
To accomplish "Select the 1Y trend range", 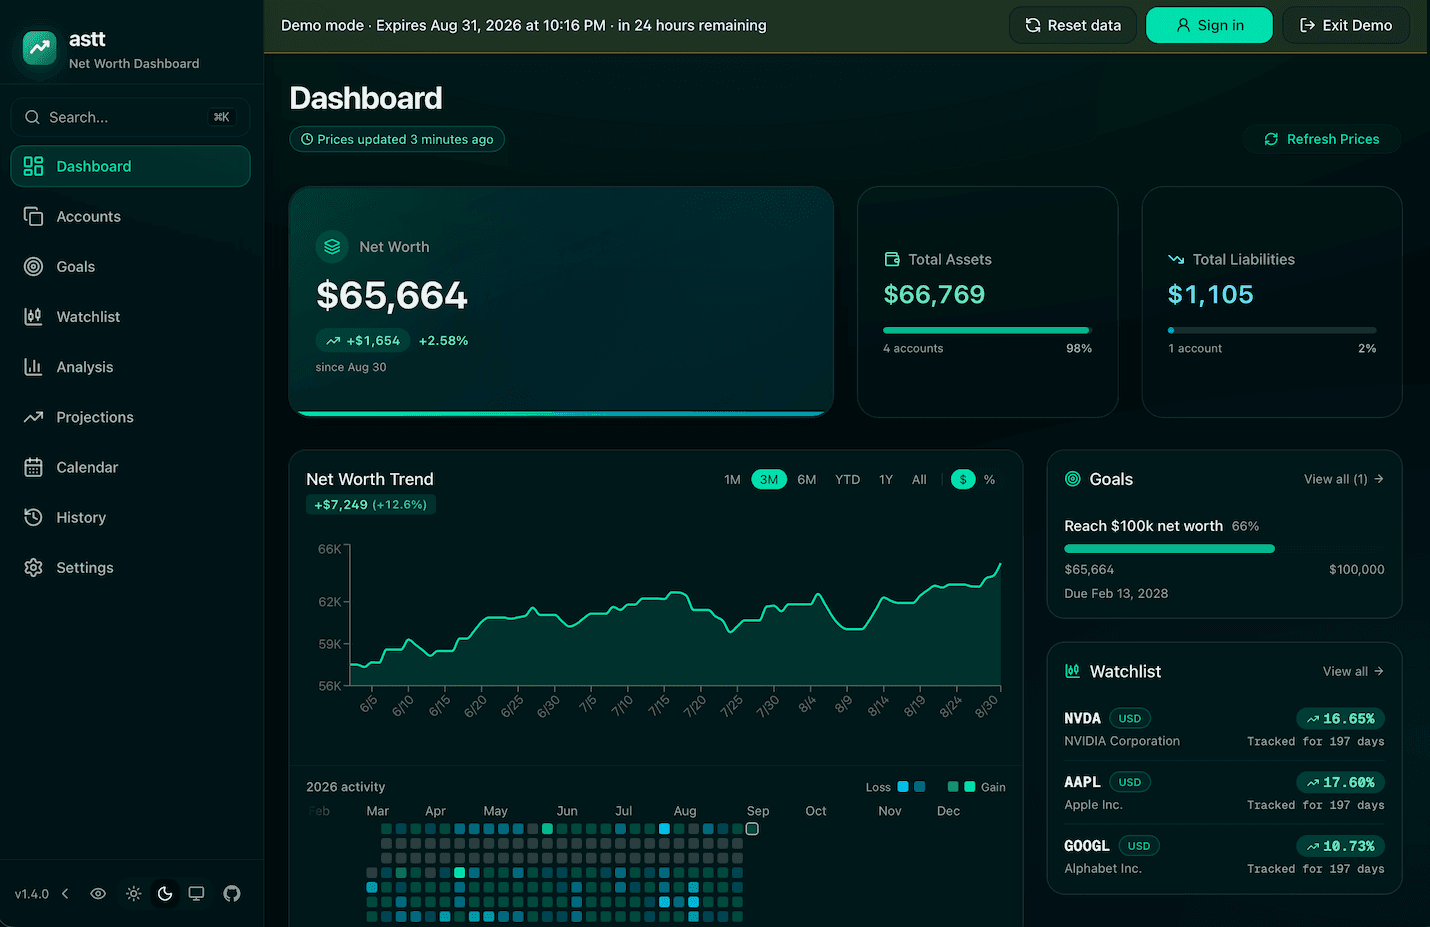I will tap(886, 480).
